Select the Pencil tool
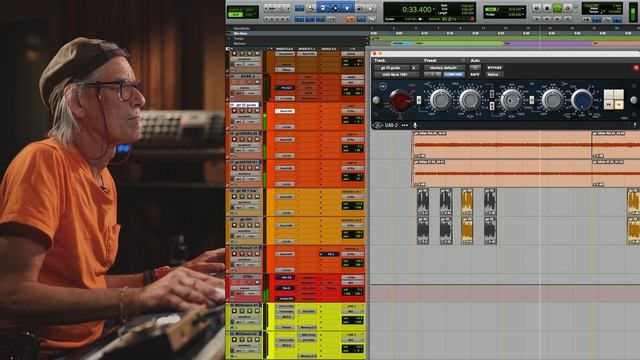The width and height of the screenshot is (640, 360). 371,8
